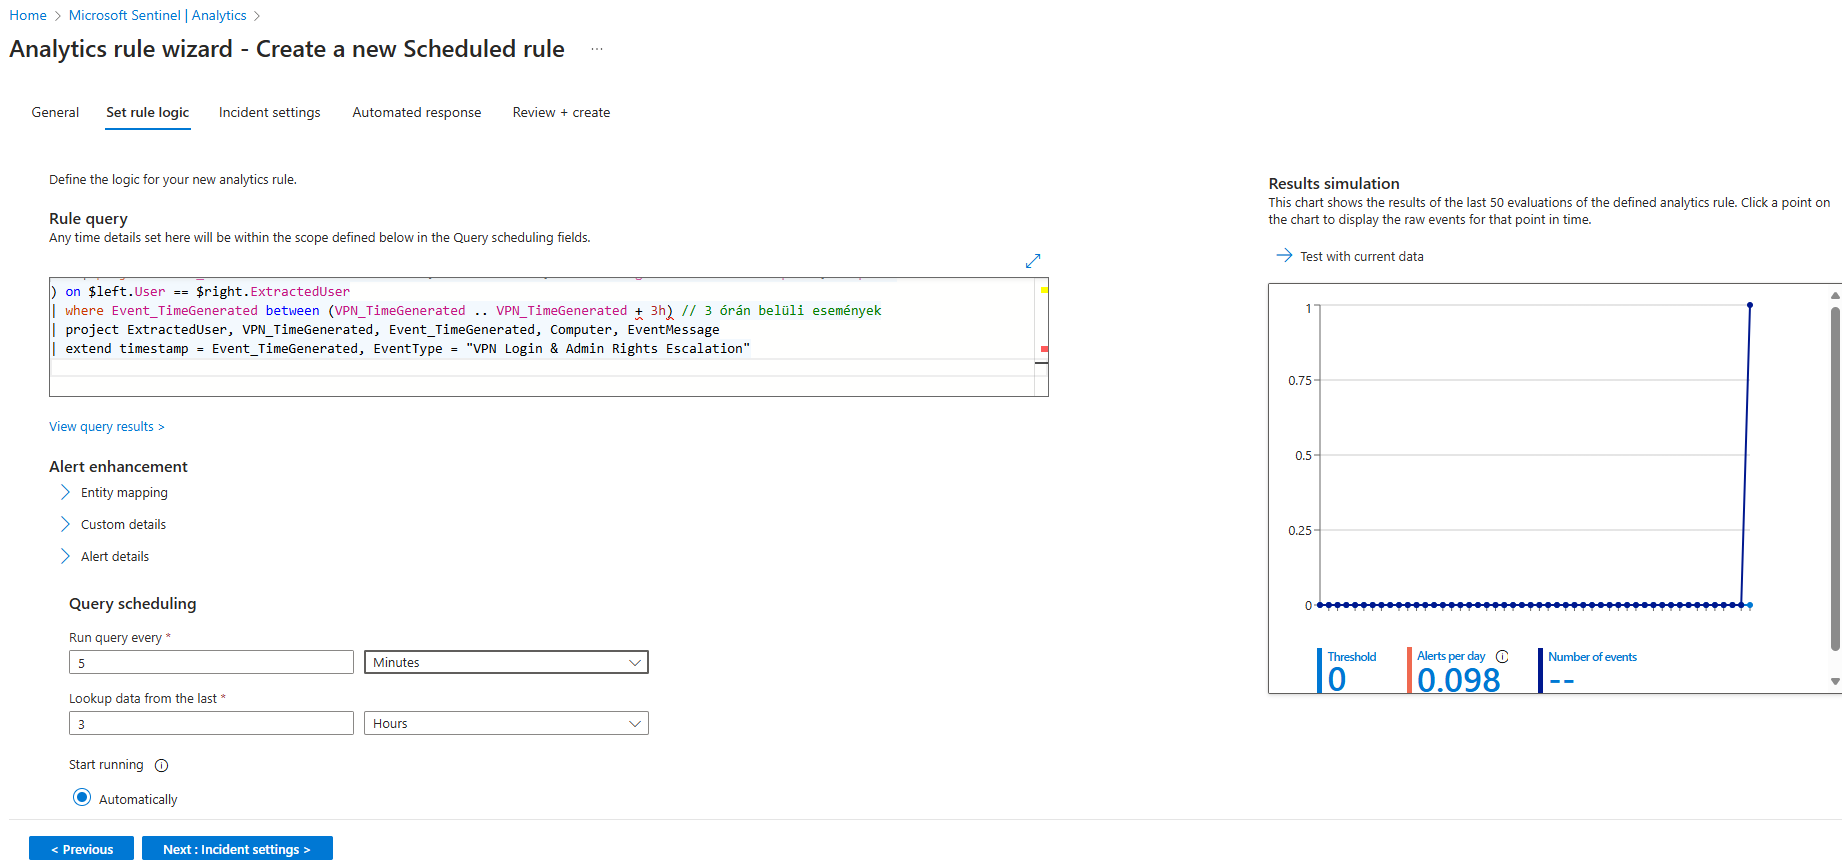Open the View query results link
Image resolution: width=1842 pixels, height=864 pixels.
106,427
